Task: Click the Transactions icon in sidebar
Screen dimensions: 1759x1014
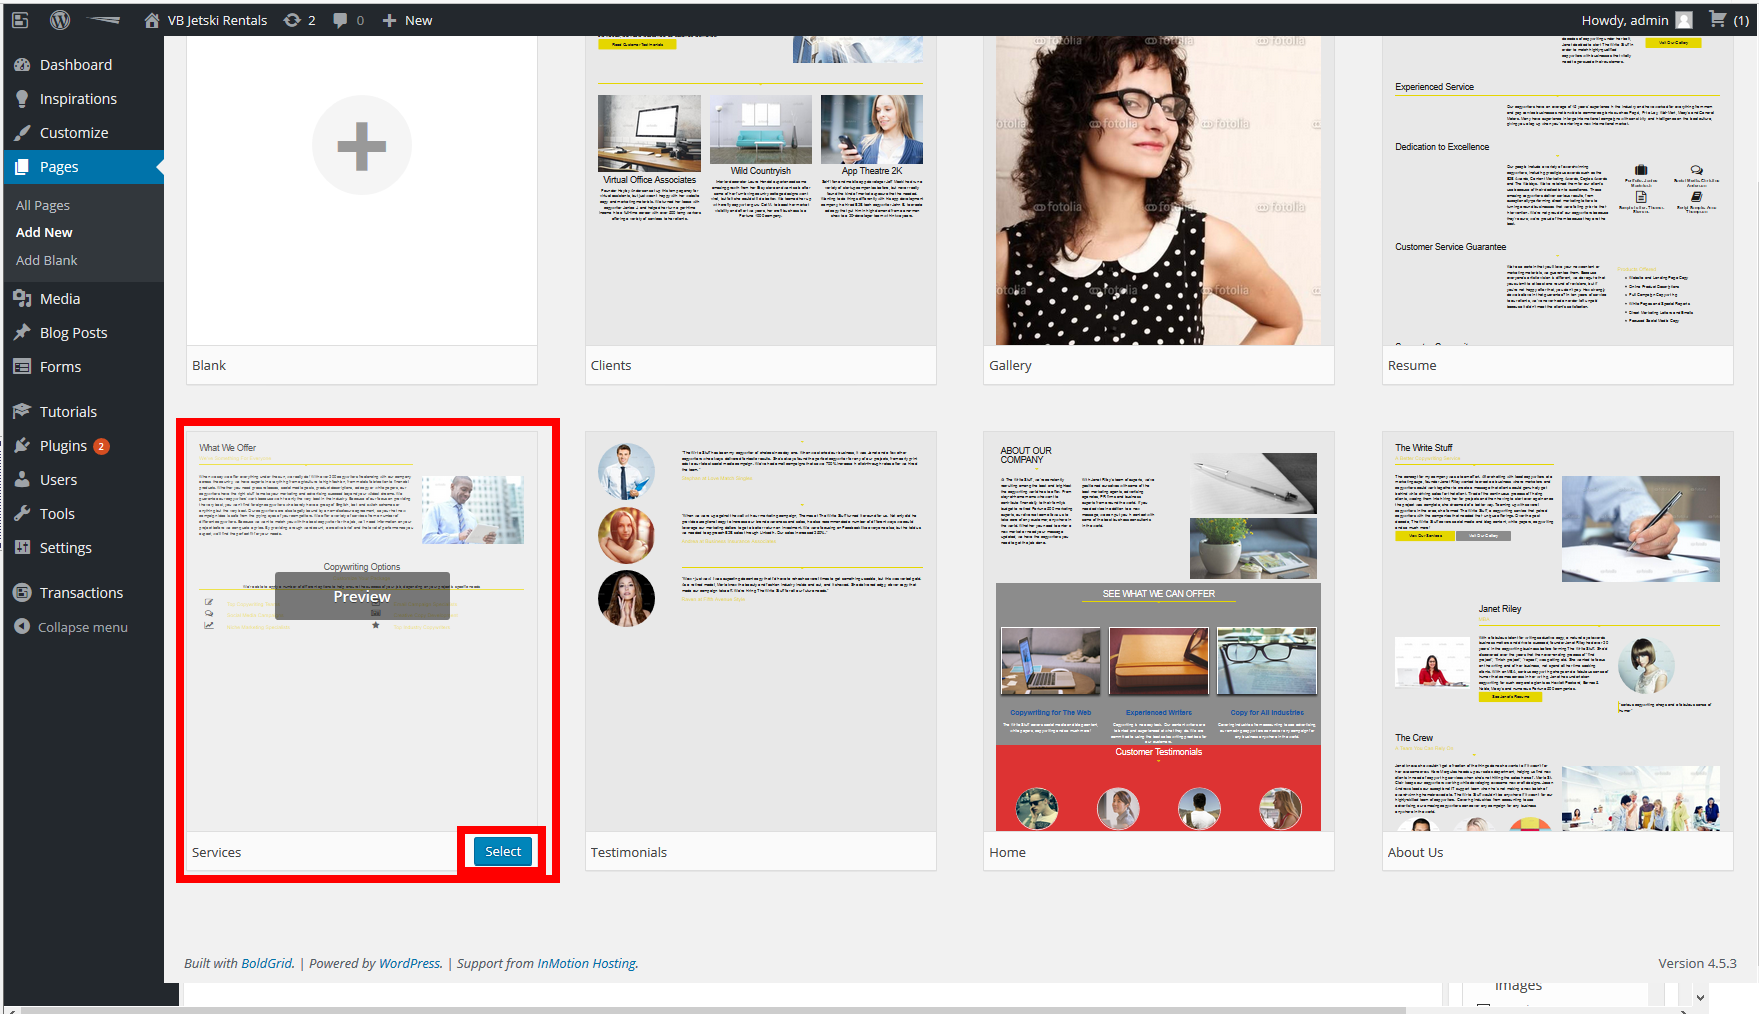Action: pyautogui.click(x=22, y=593)
